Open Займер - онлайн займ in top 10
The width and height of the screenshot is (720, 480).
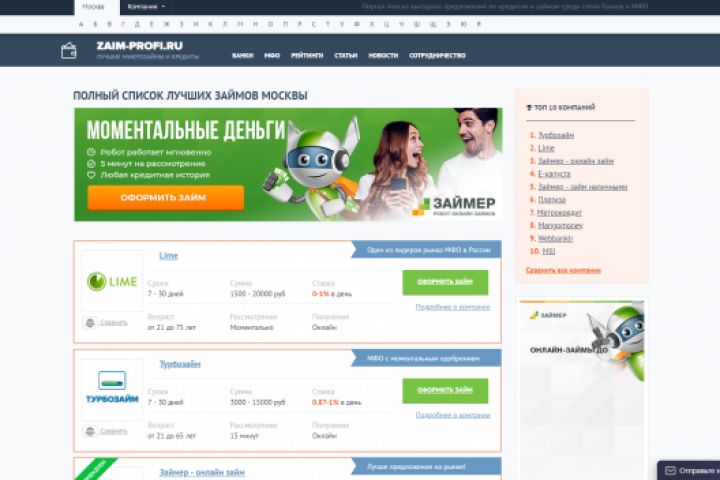[x=576, y=161]
